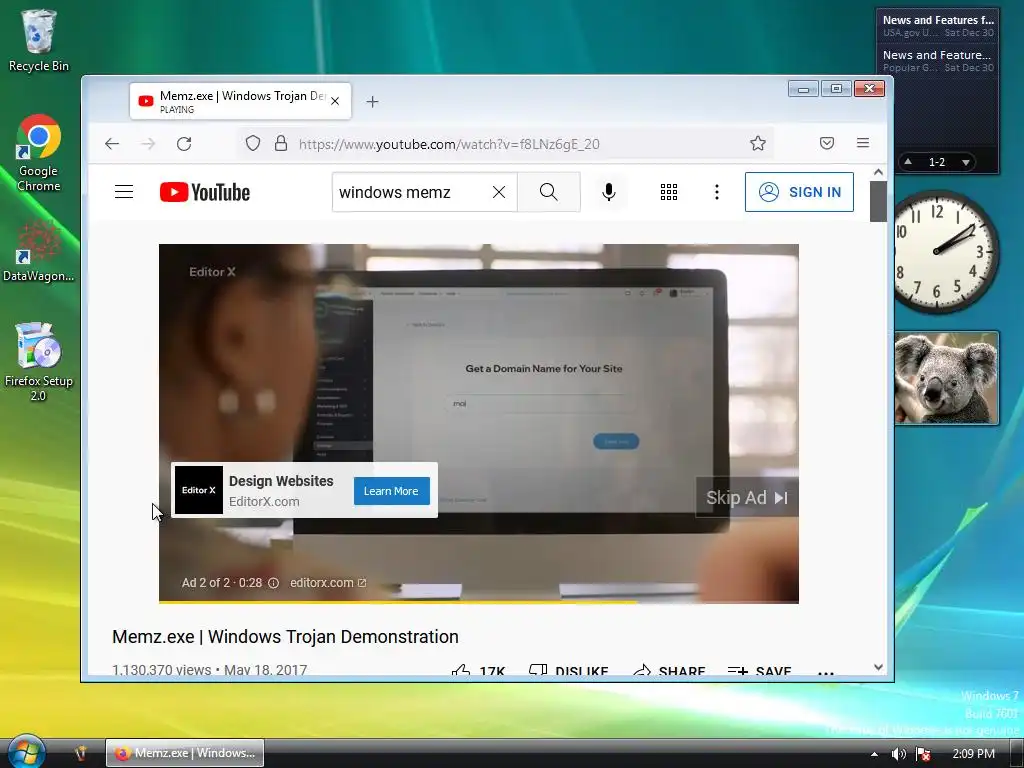The height and width of the screenshot is (768, 1024).
Task: Go to YouTube home via the logo
Action: click(x=204, y=192)
